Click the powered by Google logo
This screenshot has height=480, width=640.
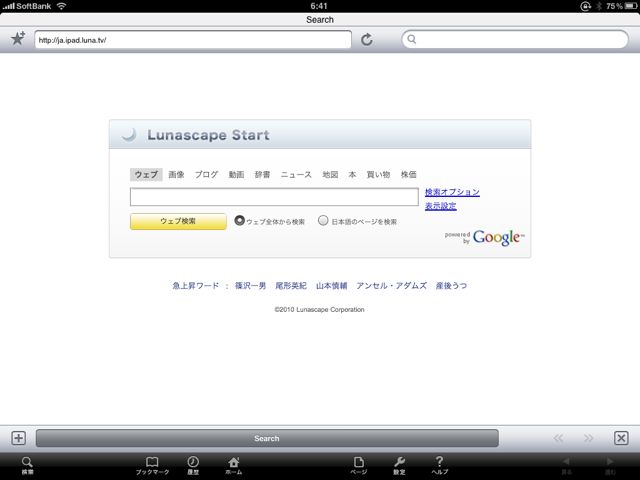[x=484, y=237]
